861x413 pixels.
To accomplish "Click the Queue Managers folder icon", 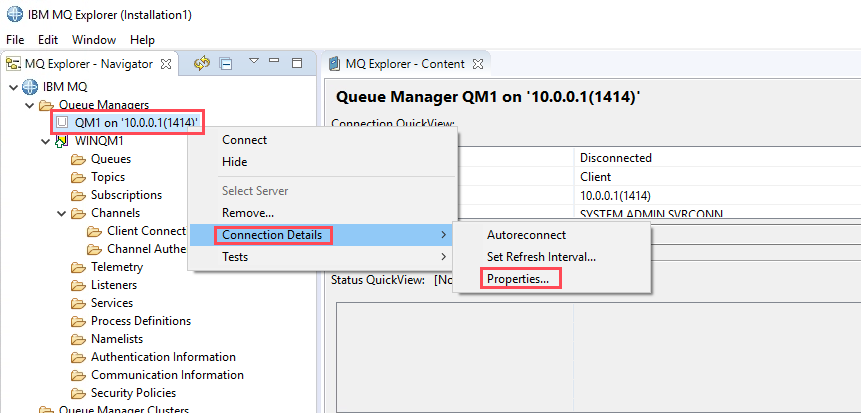I will point(47,105).
